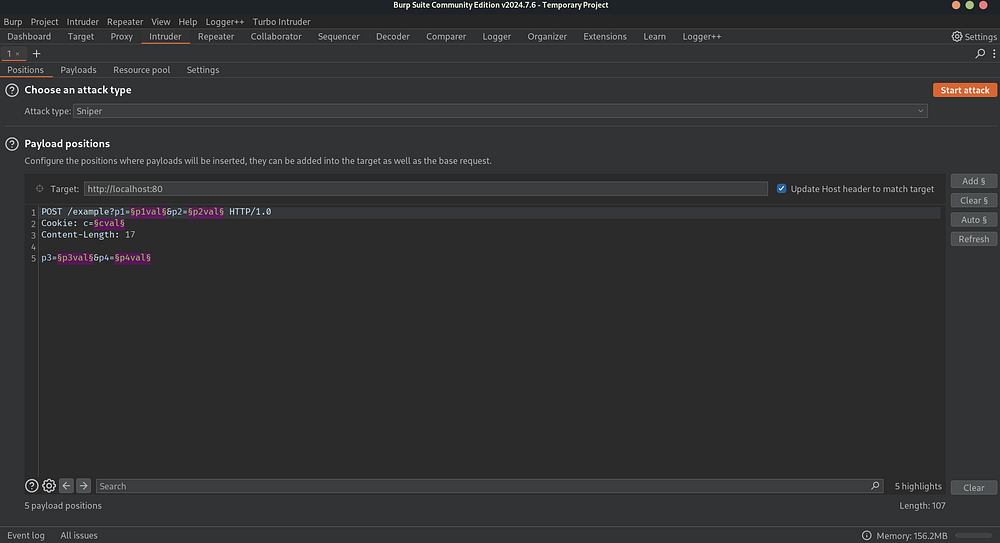The width and height of the screenshot is (1000, 543).
Task: Click the help icon beside Choose an attack type
Action: pos(12,91)
